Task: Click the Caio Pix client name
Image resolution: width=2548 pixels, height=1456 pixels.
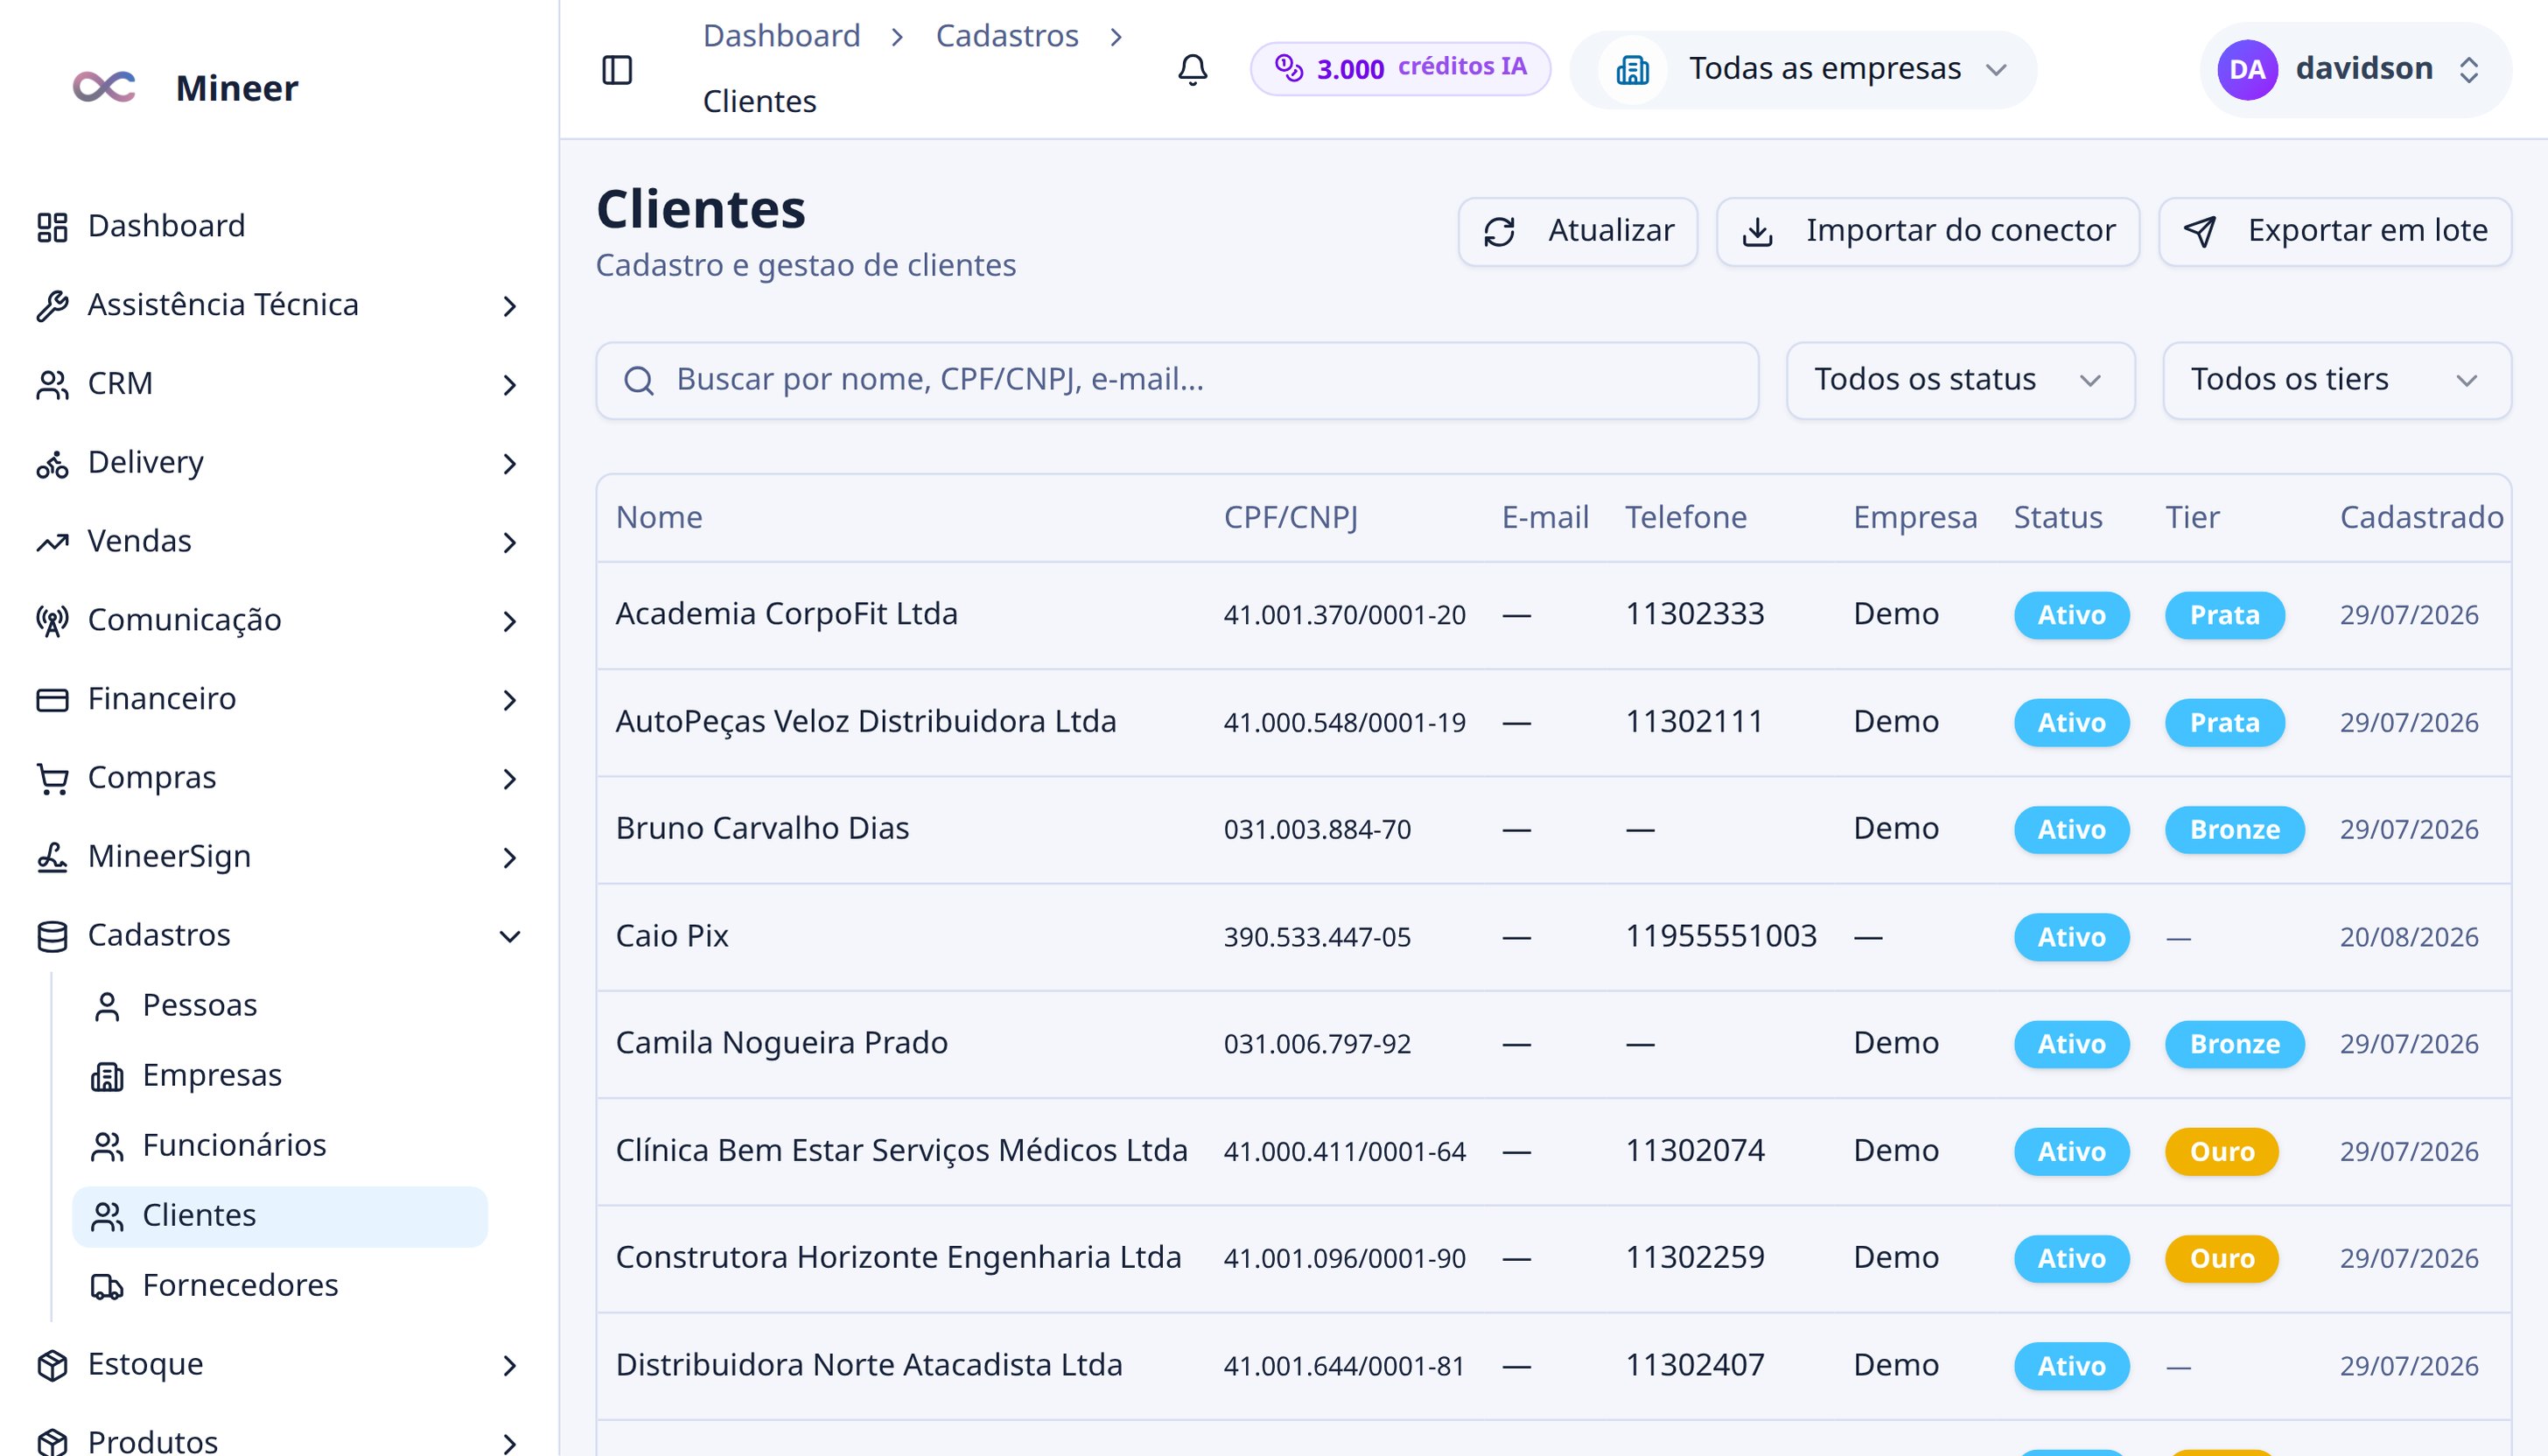Action: 672,936
